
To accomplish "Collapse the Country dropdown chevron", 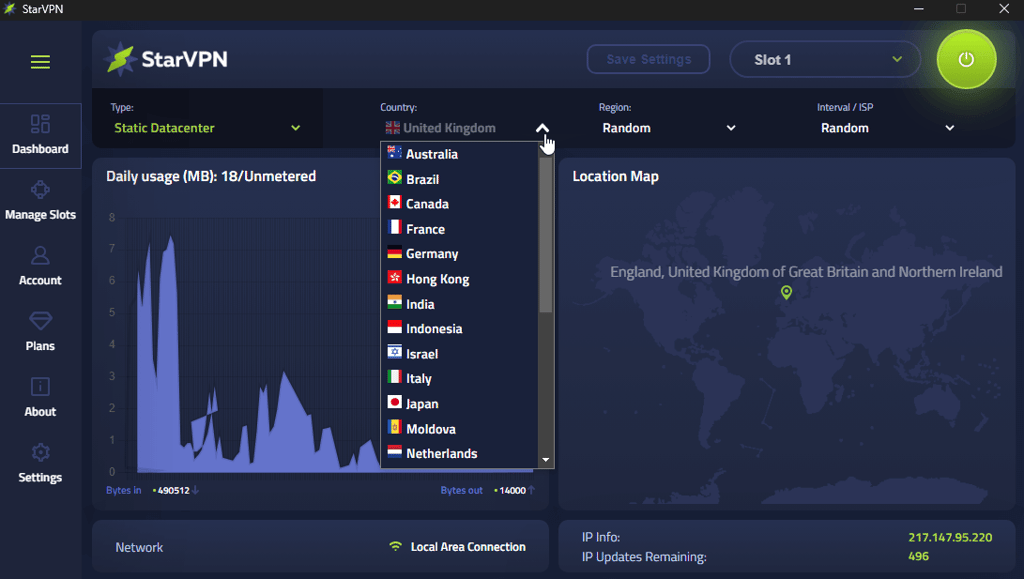I will click(542, 129).
